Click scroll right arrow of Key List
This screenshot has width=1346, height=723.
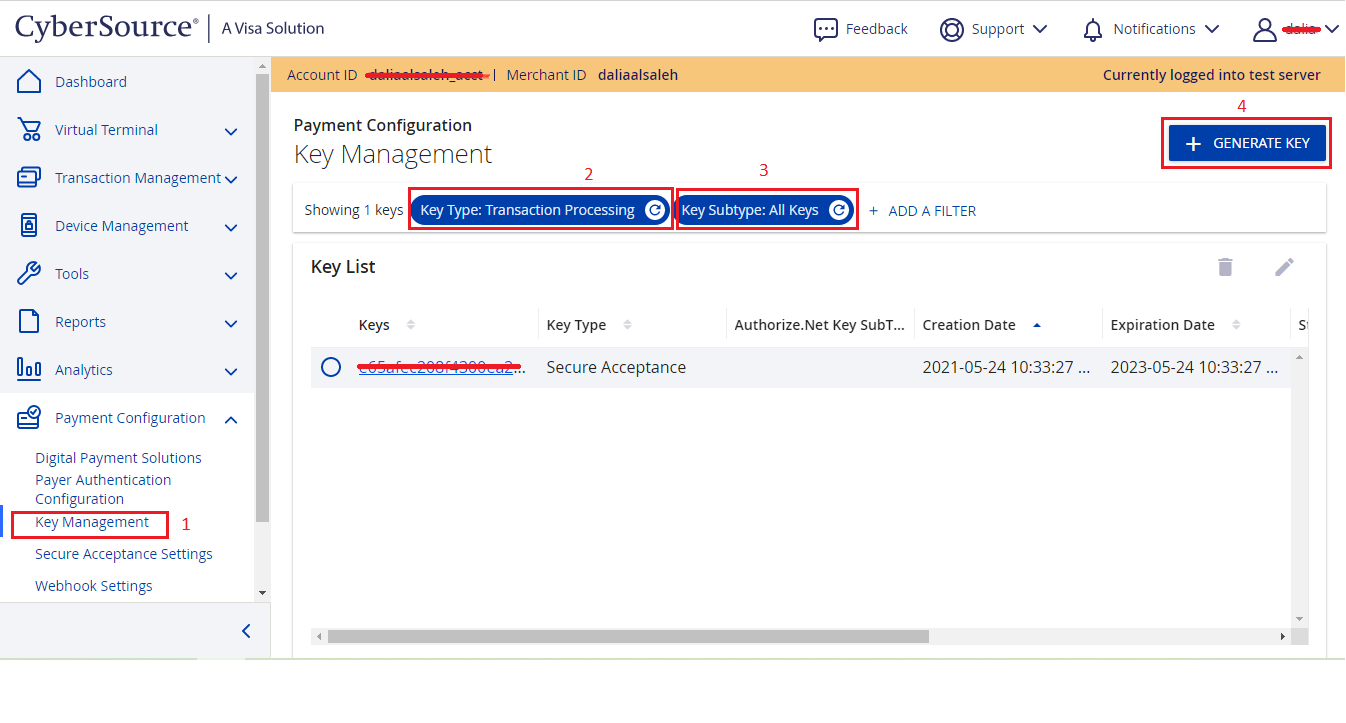point(1283,636)
